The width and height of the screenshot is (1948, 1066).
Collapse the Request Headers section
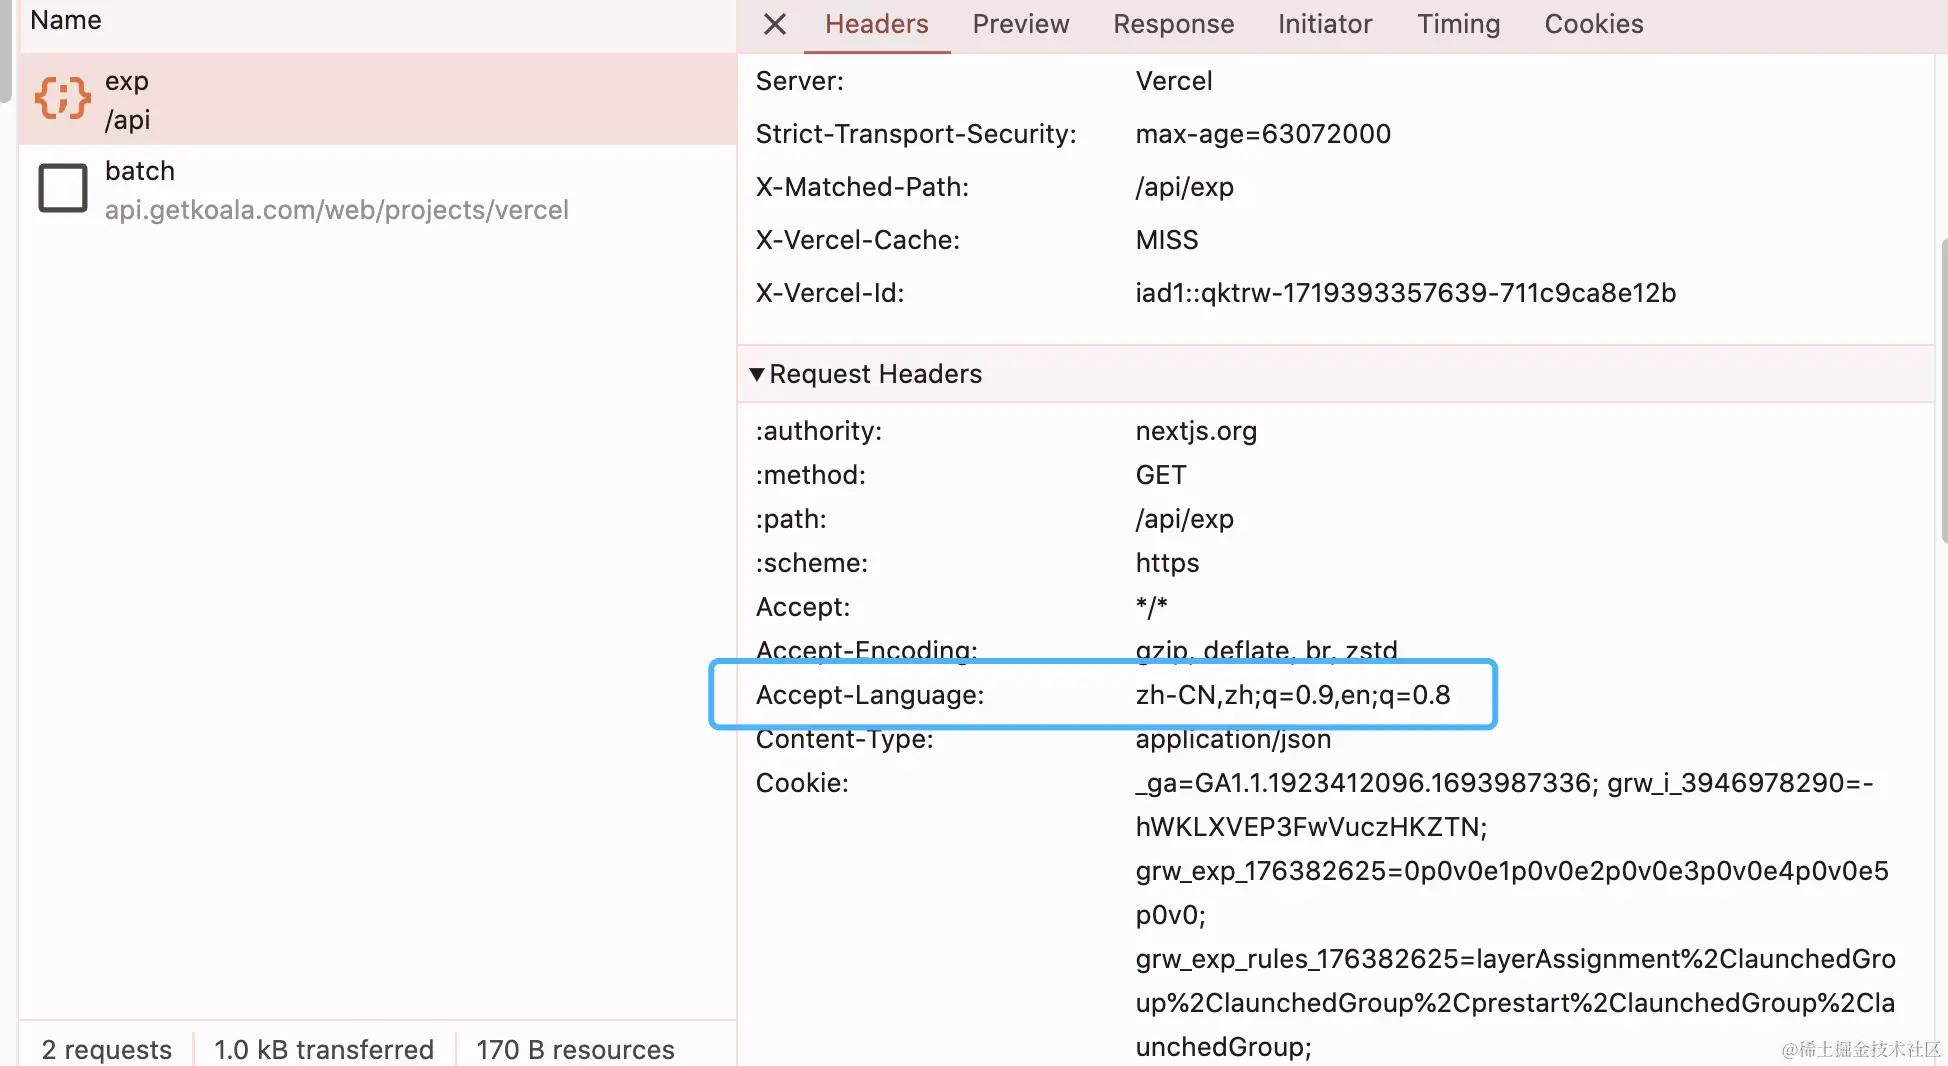pyautogui.click(x=757, y=374)
